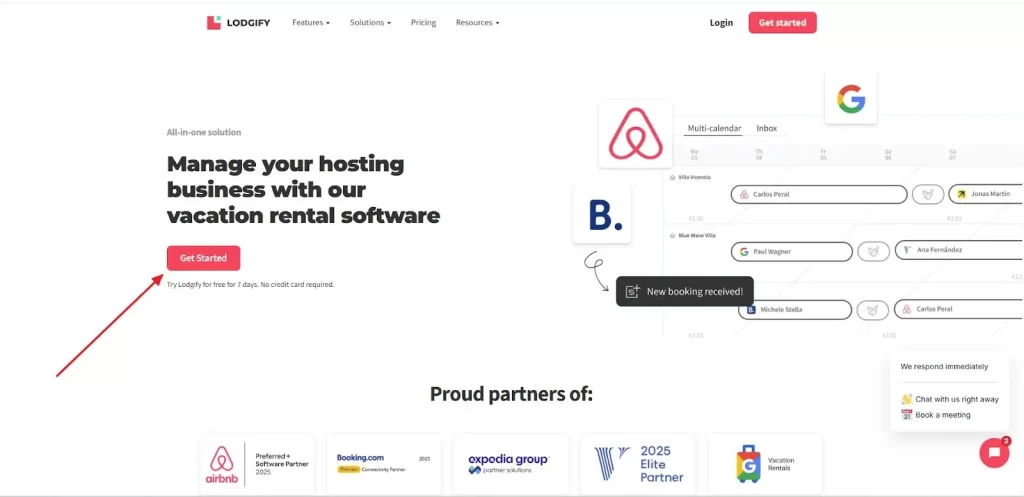This screenshot has width=1024, height=497.
Task: Open the Pricing page
Action: tap(423, 22)
